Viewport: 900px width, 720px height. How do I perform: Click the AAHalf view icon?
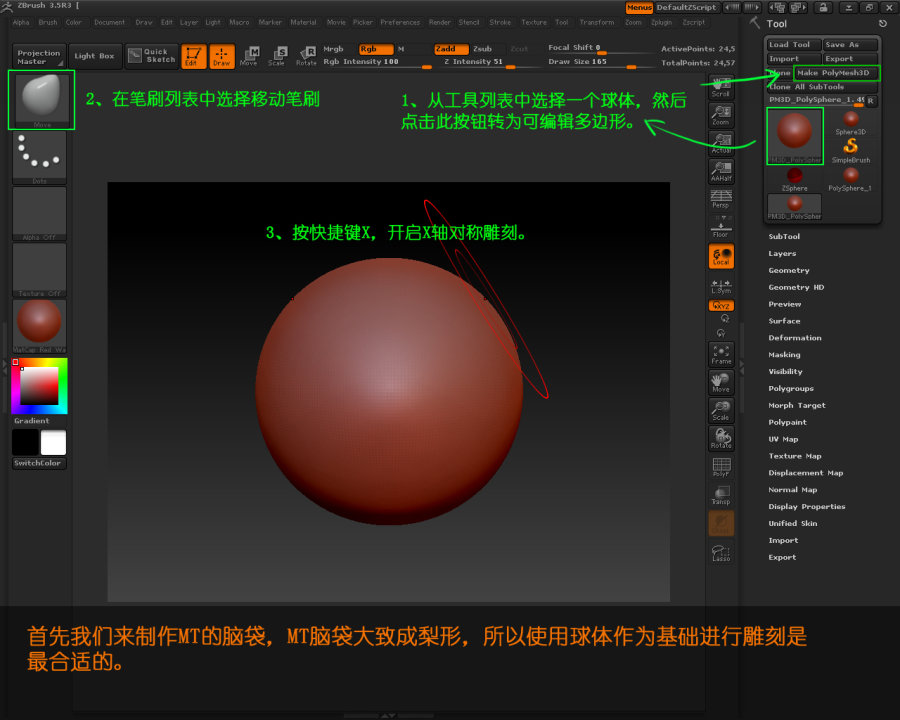(x=721, y=171)
